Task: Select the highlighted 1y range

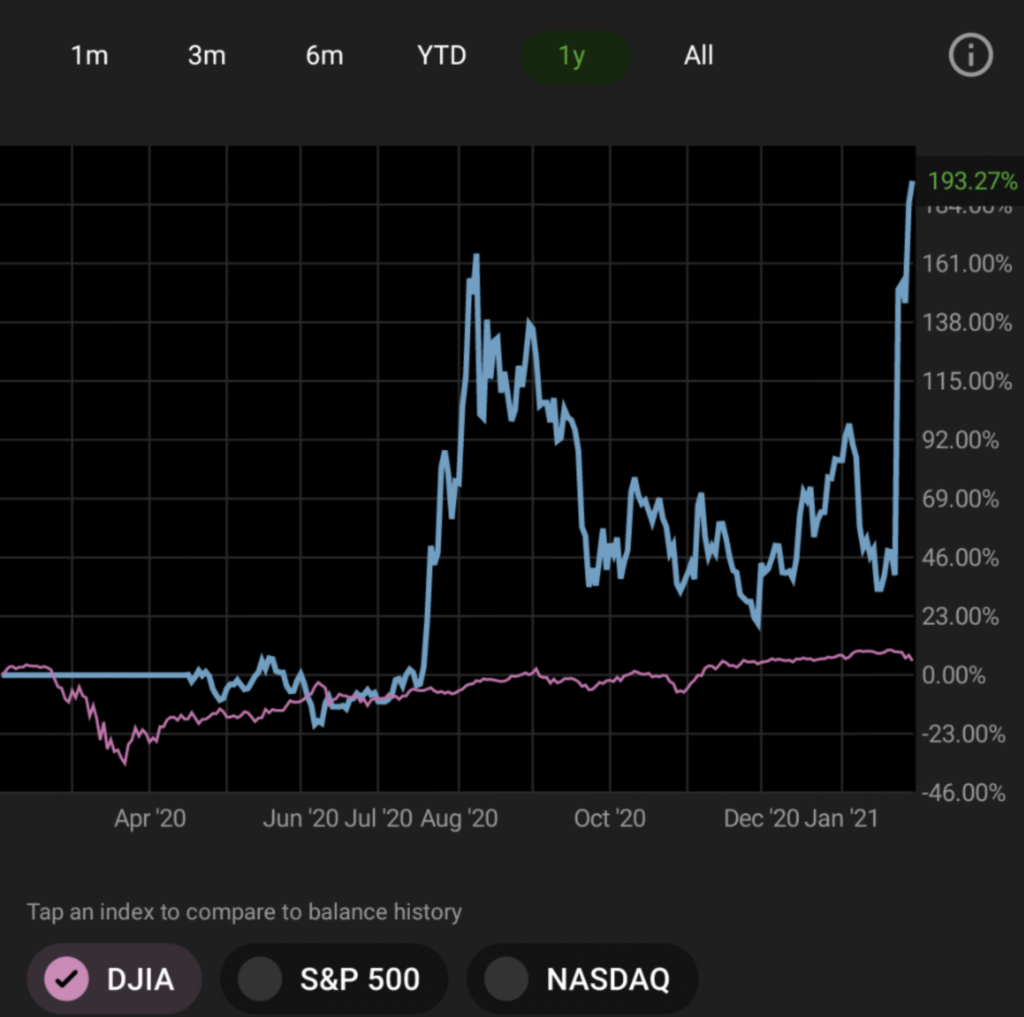Action: click(572, 56)
